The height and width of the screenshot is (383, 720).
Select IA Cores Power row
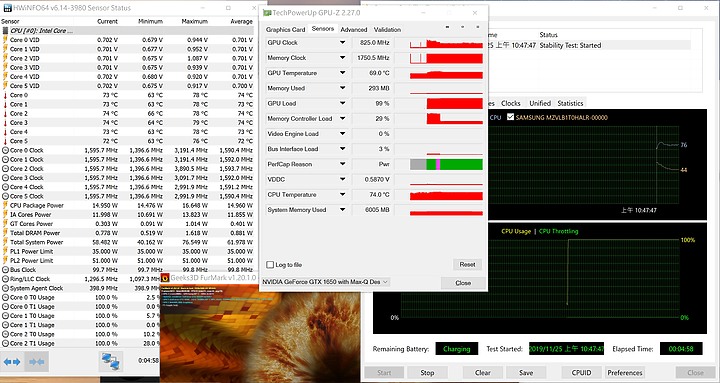point(127,214)
